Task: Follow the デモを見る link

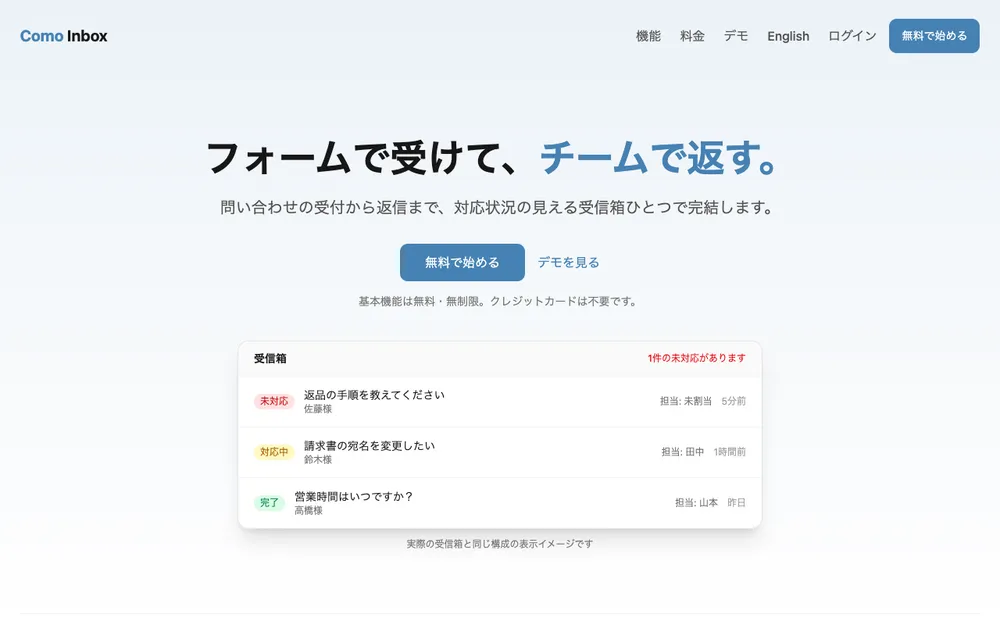Action: 568,262
